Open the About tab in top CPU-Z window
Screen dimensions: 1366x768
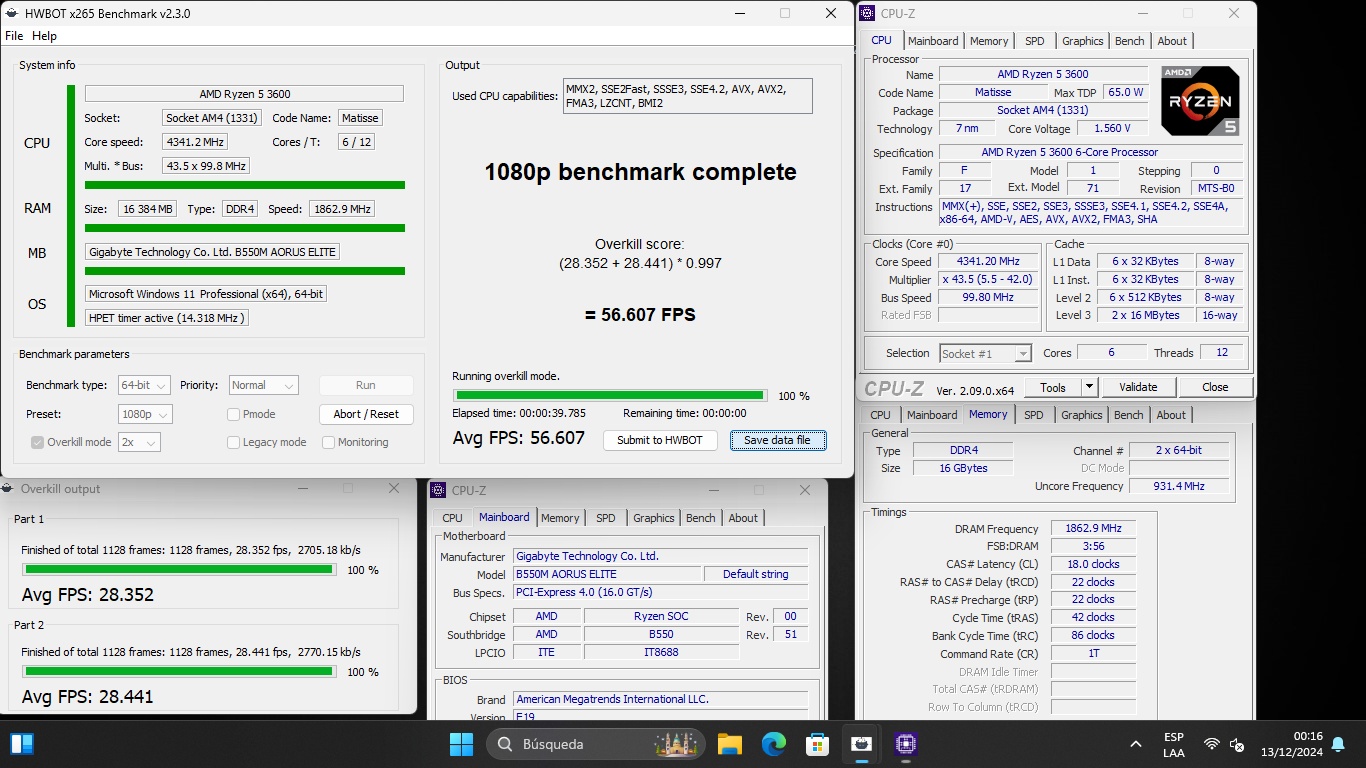click(1172, 41)
